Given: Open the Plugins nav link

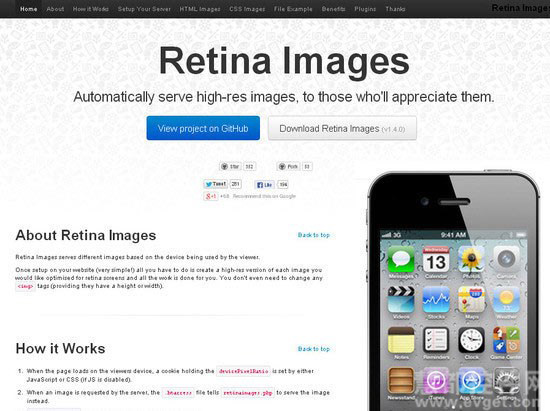Looking at the screenshot, I should pos(365,9).
